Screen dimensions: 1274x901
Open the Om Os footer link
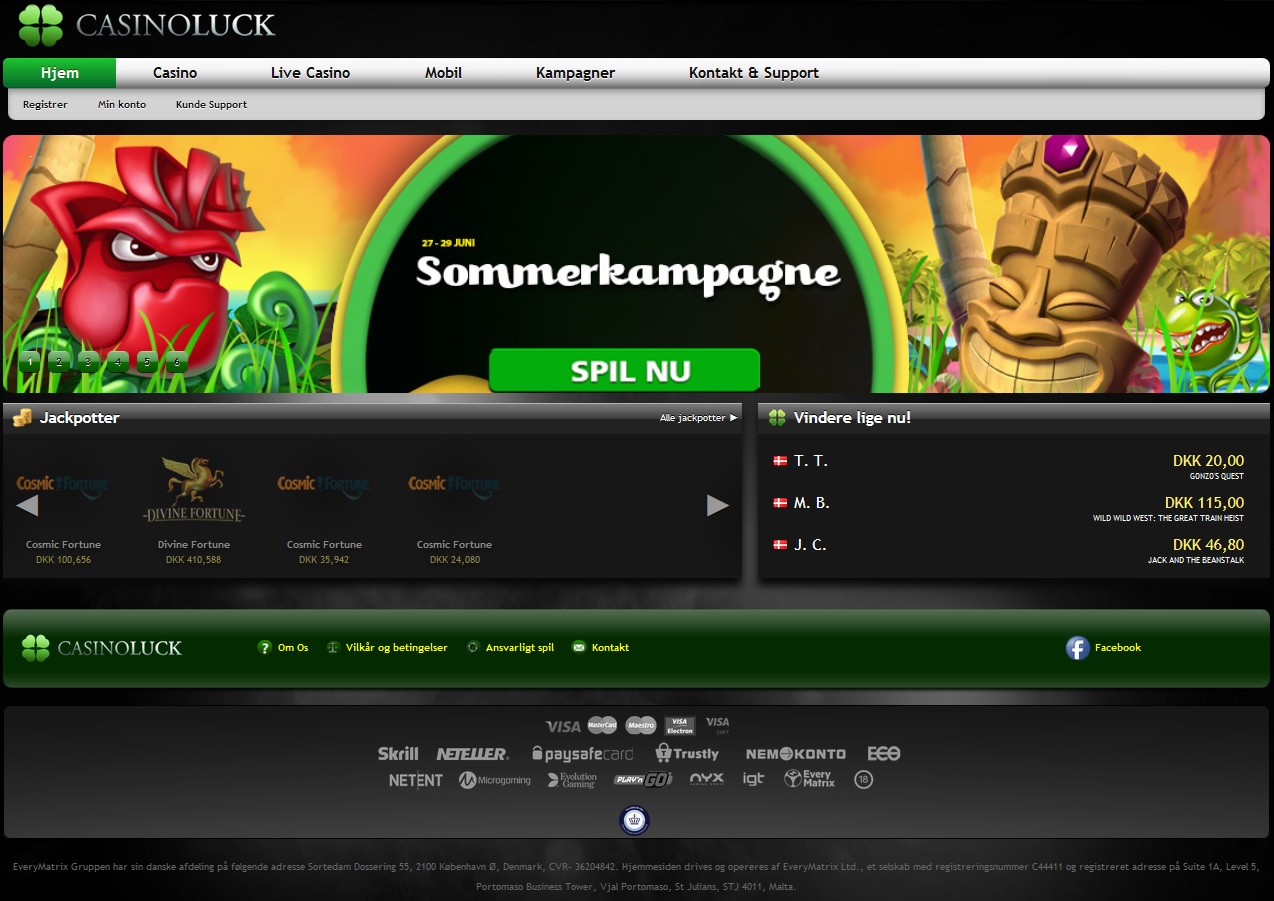coord(284,648)
